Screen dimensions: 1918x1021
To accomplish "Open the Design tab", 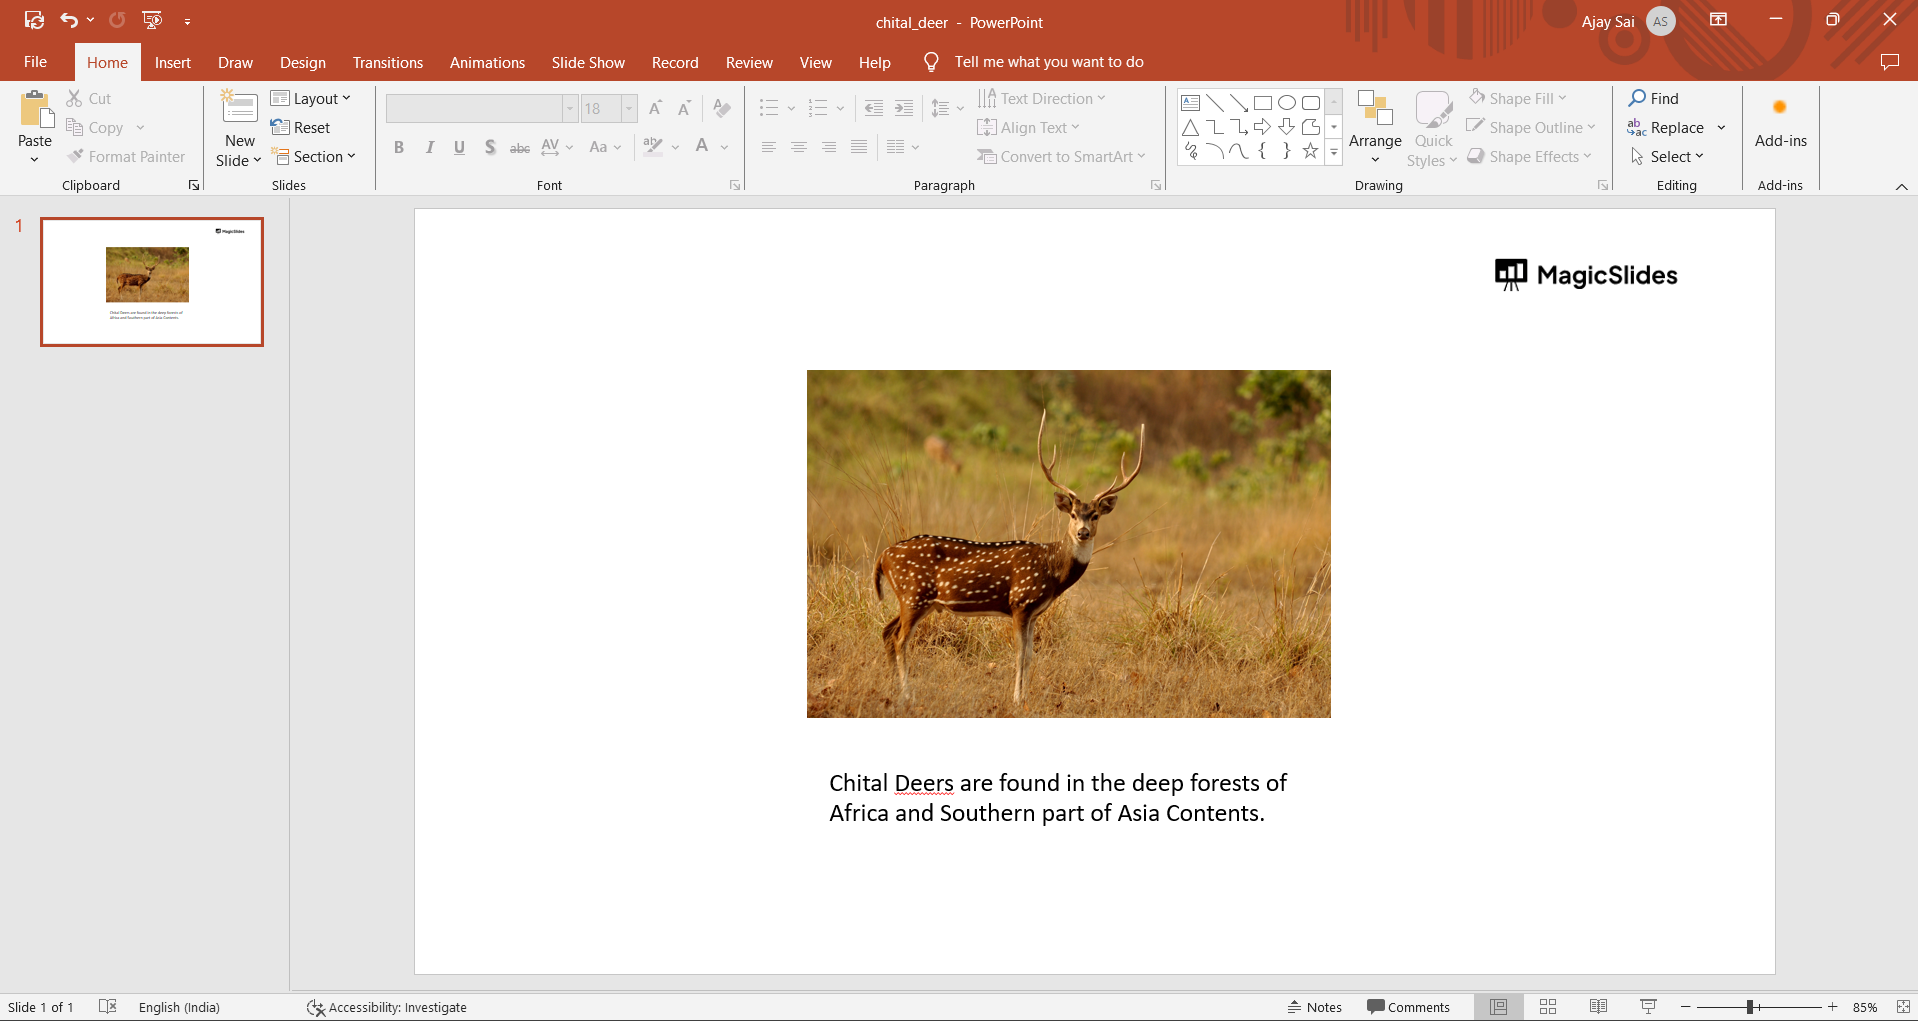I will pos(302,62).
